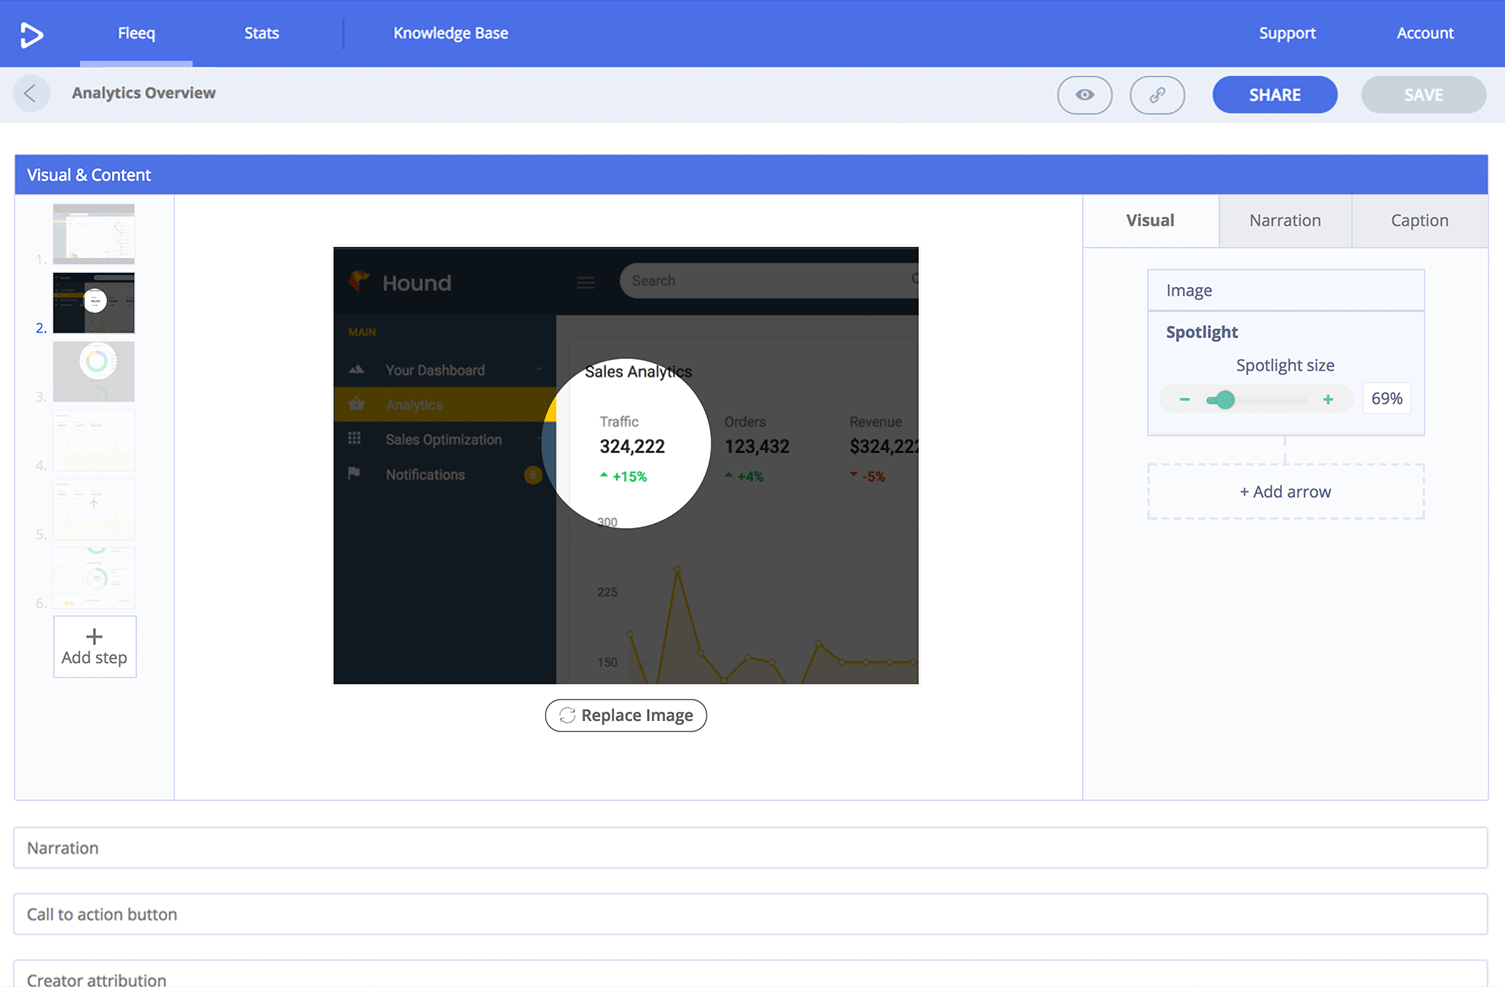Copy link using the chain icon button
This screenshot has height=988, width=1505.
(x=1157, y=95)
